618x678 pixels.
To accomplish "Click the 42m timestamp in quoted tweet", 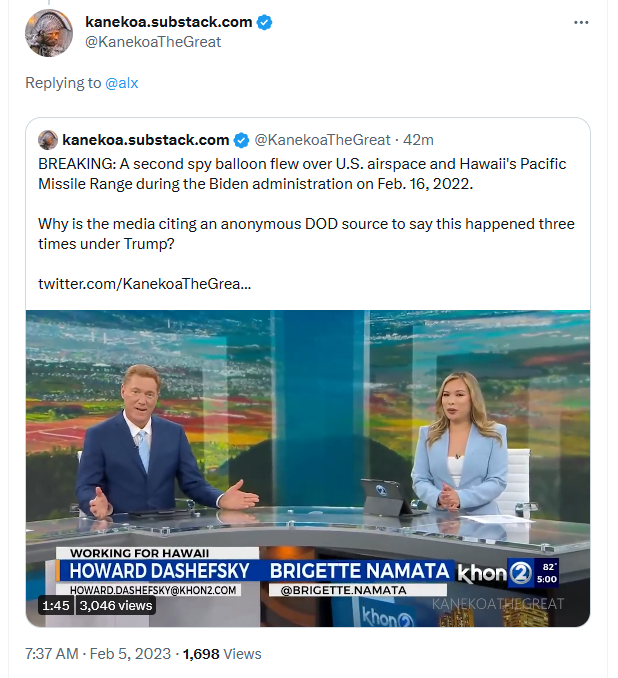I will click(x=418, y=140).
